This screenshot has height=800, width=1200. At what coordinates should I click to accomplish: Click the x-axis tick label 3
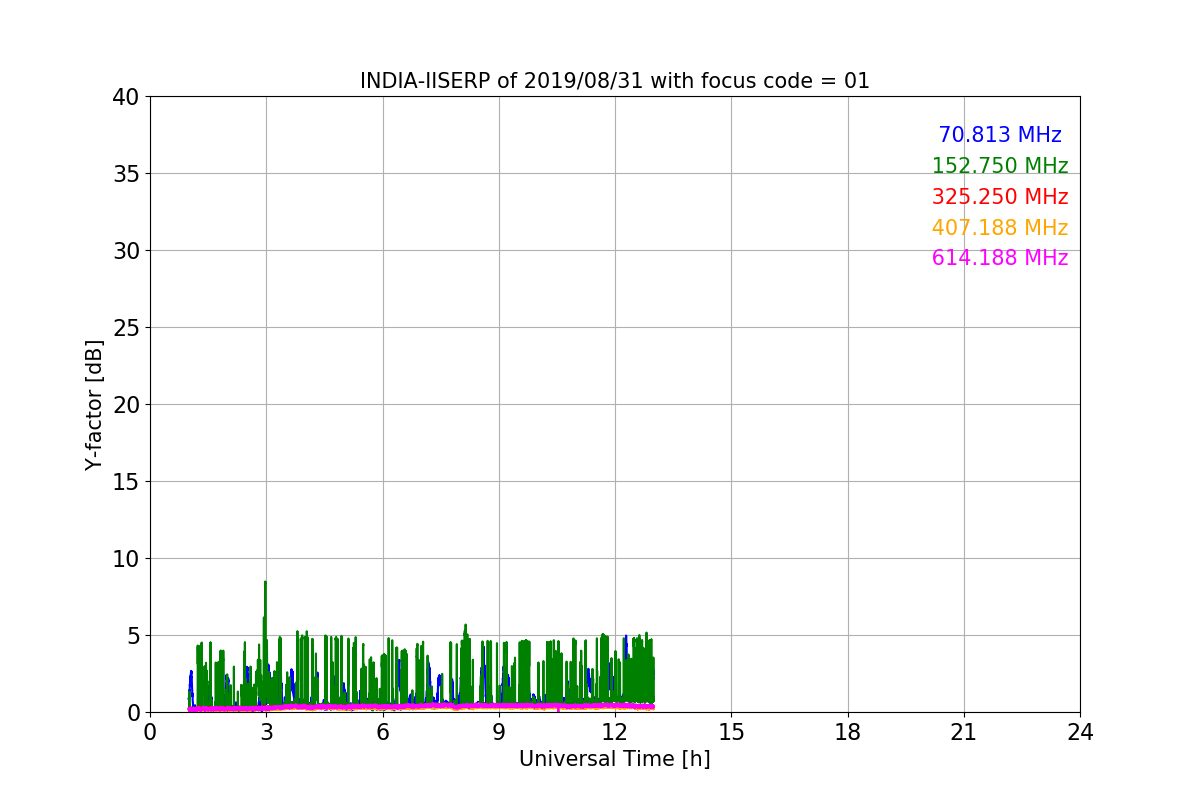click(x=266, y=732)
